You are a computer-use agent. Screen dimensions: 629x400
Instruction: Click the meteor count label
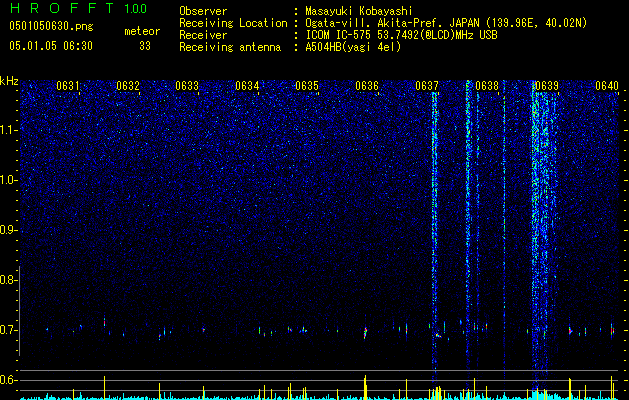coord(142,31)
